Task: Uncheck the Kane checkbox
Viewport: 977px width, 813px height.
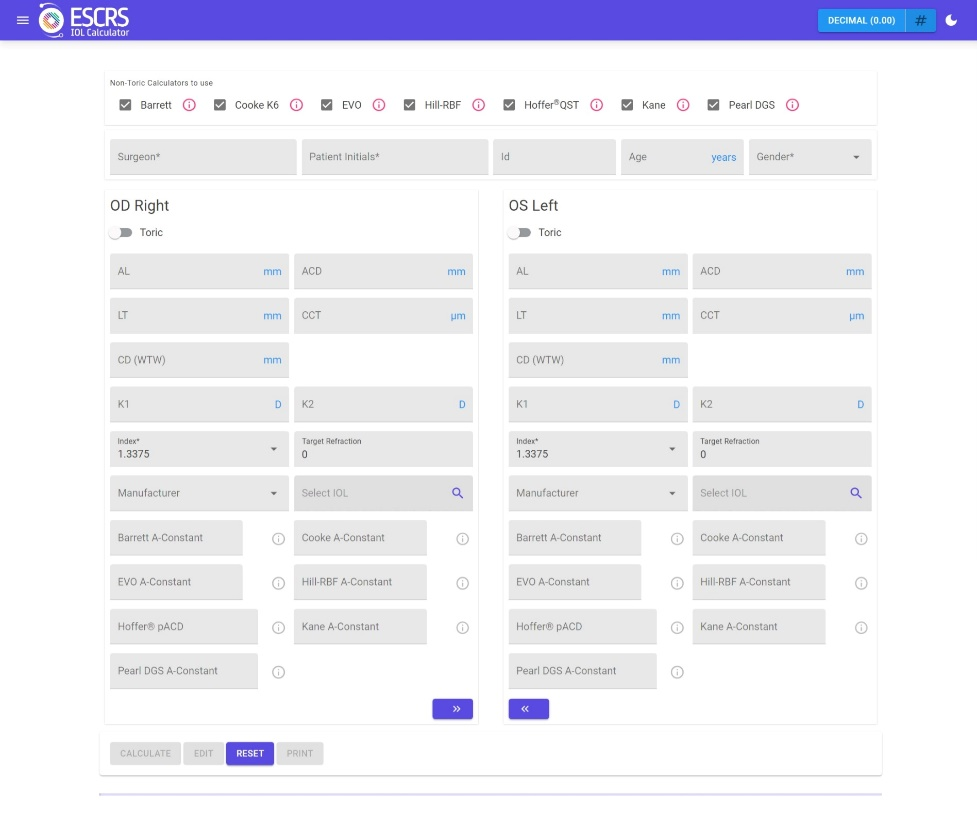Action: pyautogui.click(x=627, y=105)
